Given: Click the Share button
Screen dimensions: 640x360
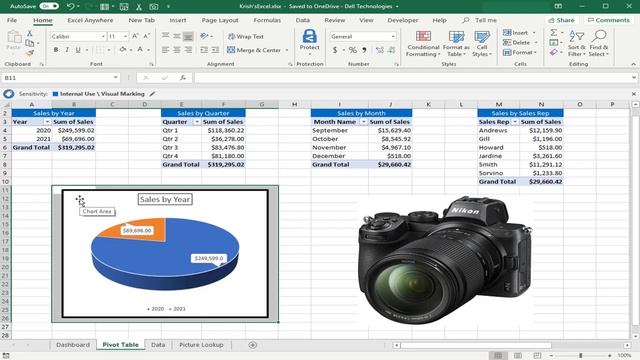Looking at the screenshot, I should click(x=561, y=20).
